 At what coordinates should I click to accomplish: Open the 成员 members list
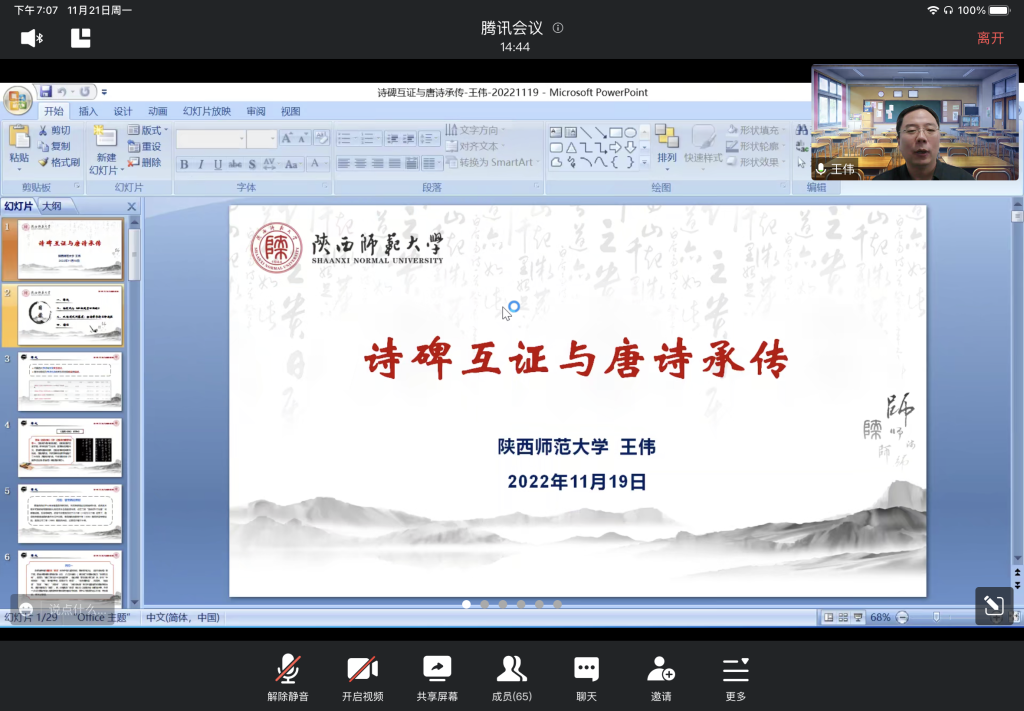511,677
